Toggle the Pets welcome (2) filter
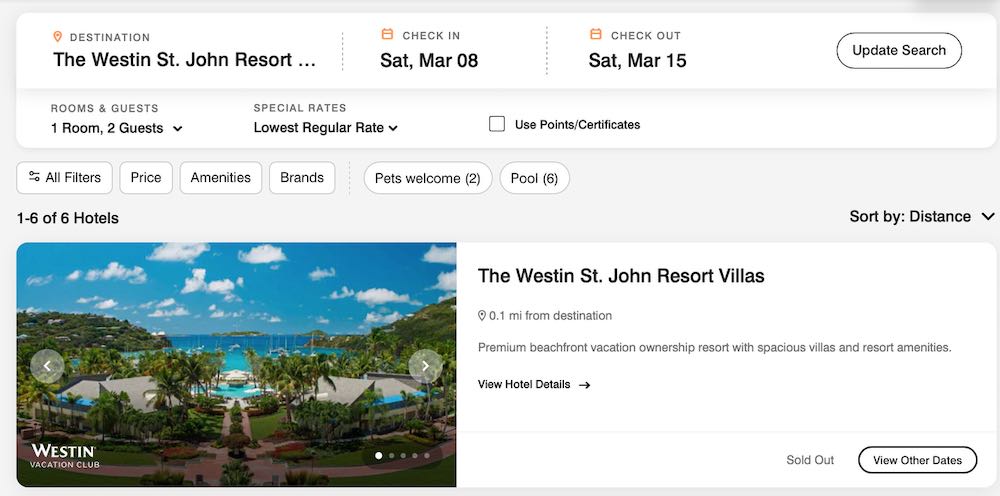This screenshot has width=1000, height=496. [x=427, y=178]
